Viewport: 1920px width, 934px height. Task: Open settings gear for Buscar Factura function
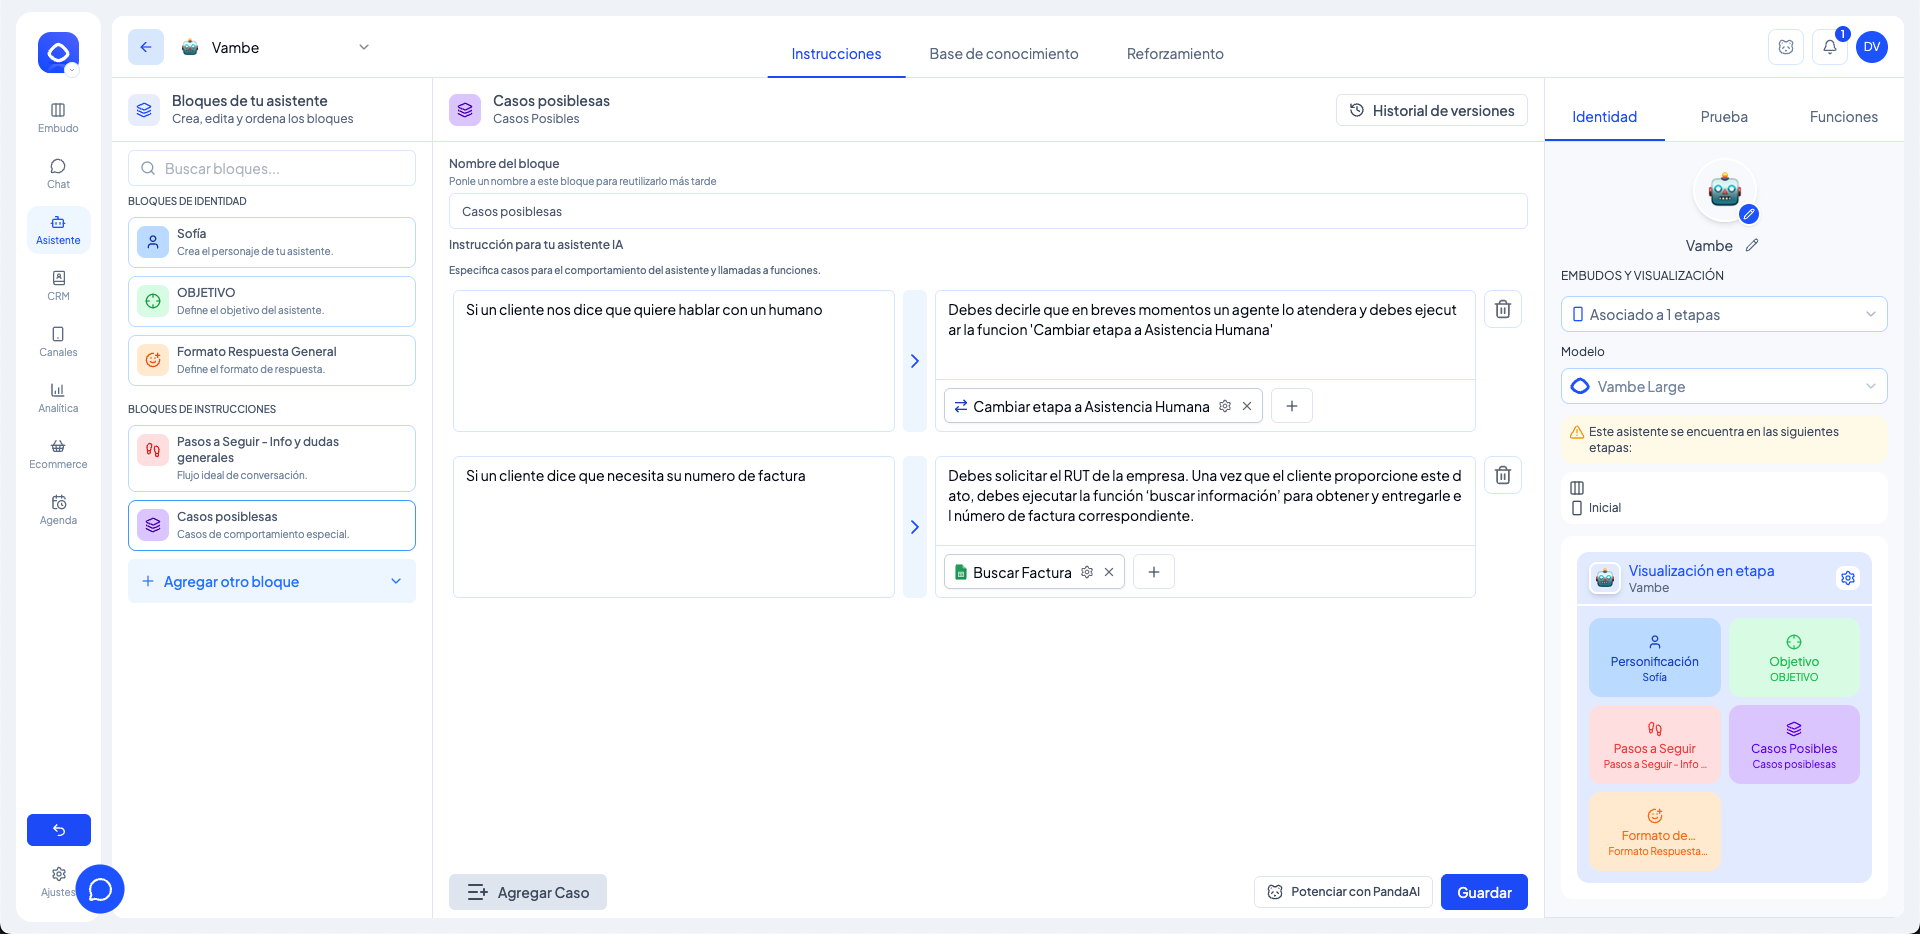(1087, 572)
